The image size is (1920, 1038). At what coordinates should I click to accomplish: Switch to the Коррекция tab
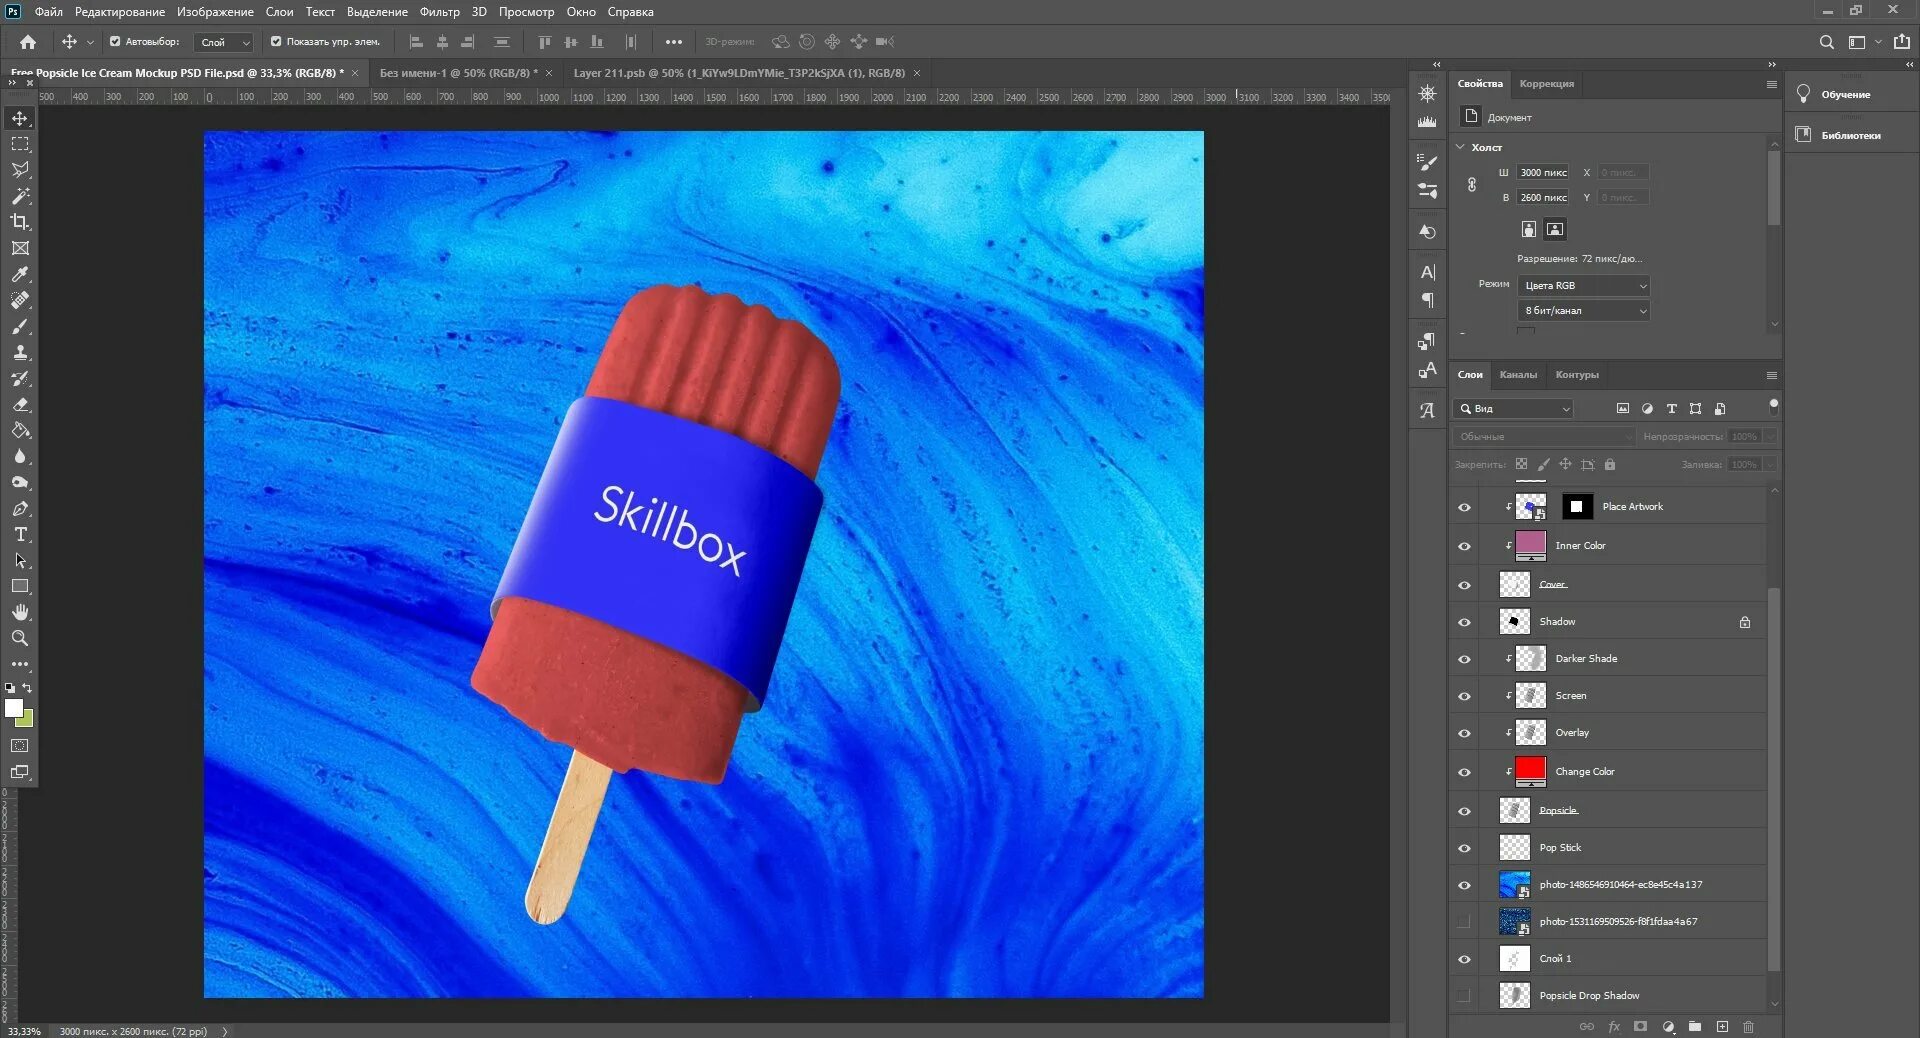point(1546,84)
